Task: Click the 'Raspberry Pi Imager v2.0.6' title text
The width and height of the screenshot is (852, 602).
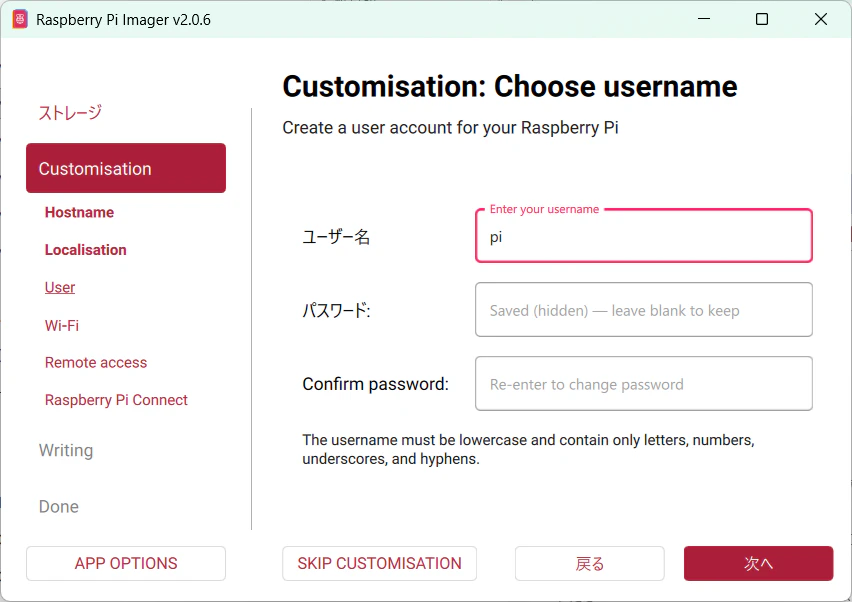Action: tap(123, 20)
